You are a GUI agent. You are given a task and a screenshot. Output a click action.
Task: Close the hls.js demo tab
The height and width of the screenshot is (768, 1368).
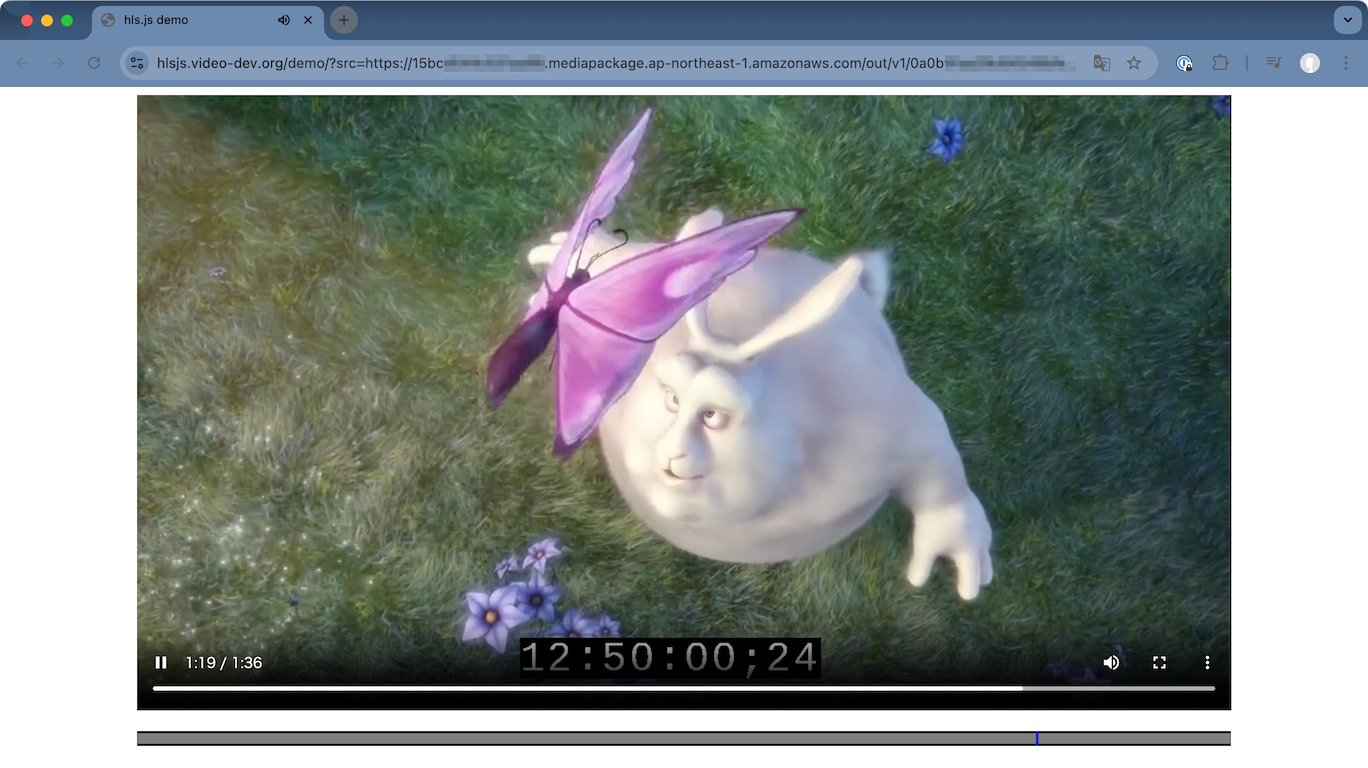tap(307, 20)
